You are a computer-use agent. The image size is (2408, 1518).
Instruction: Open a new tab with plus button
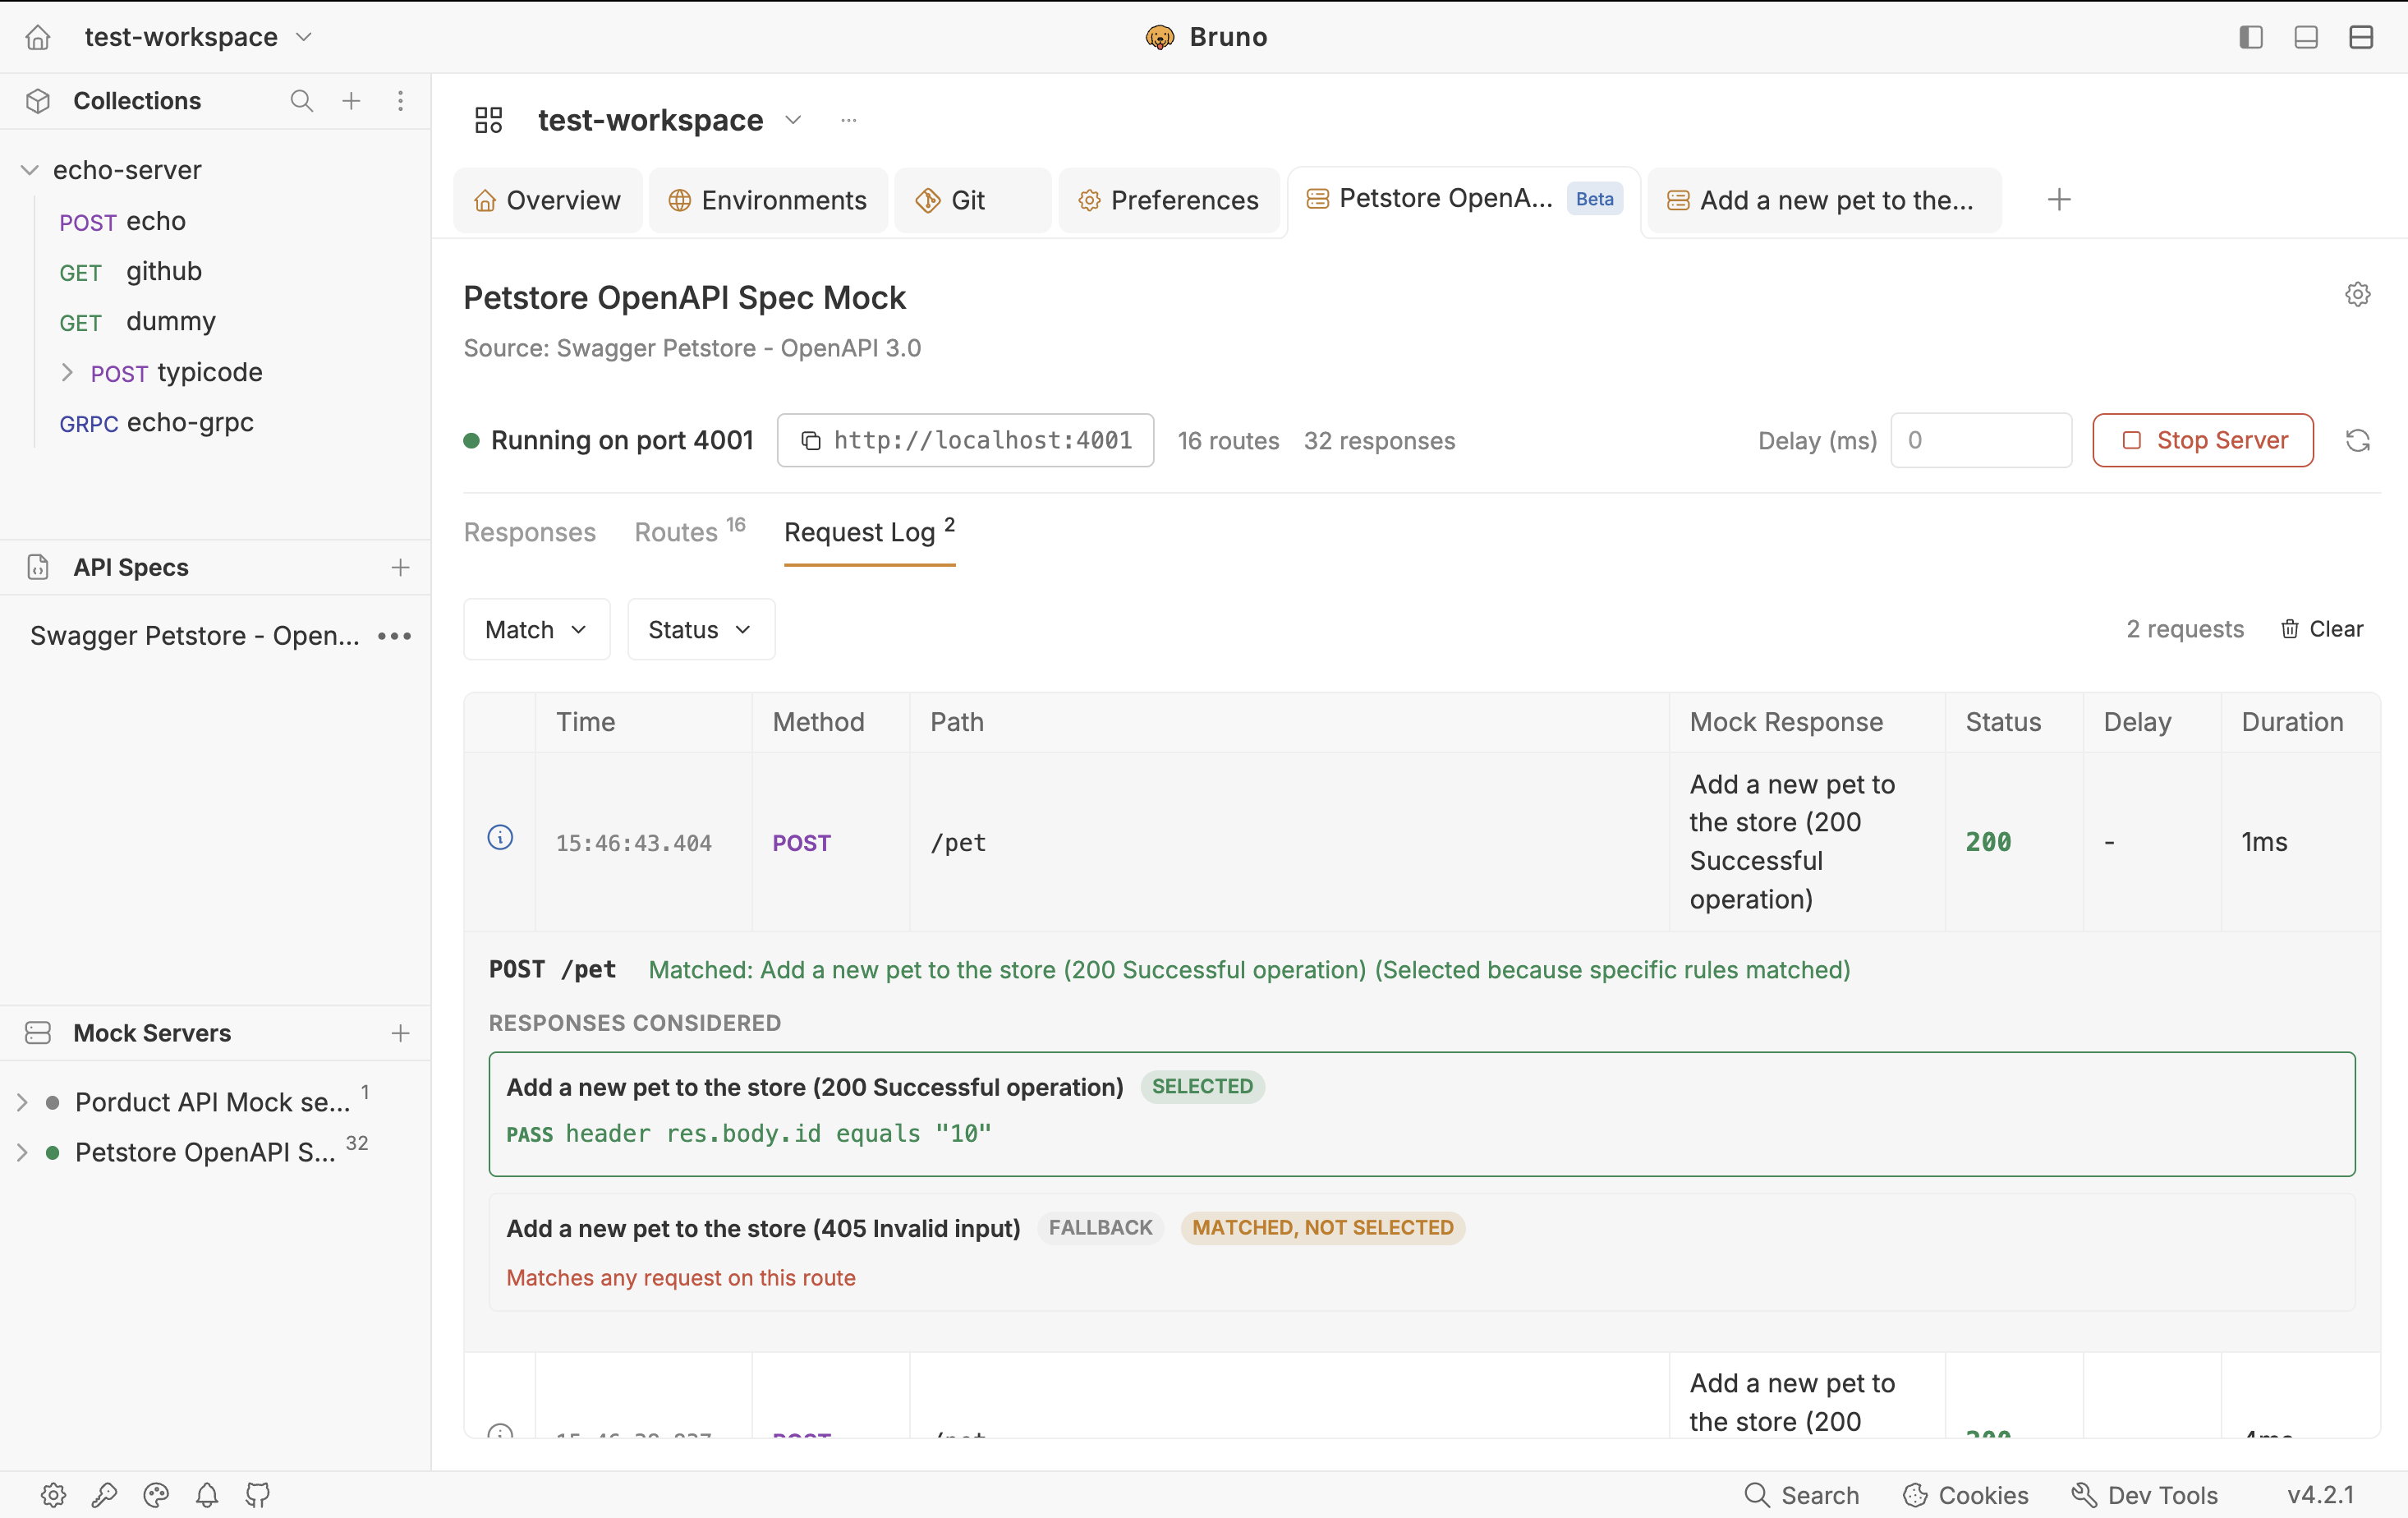pos(2058,200)
